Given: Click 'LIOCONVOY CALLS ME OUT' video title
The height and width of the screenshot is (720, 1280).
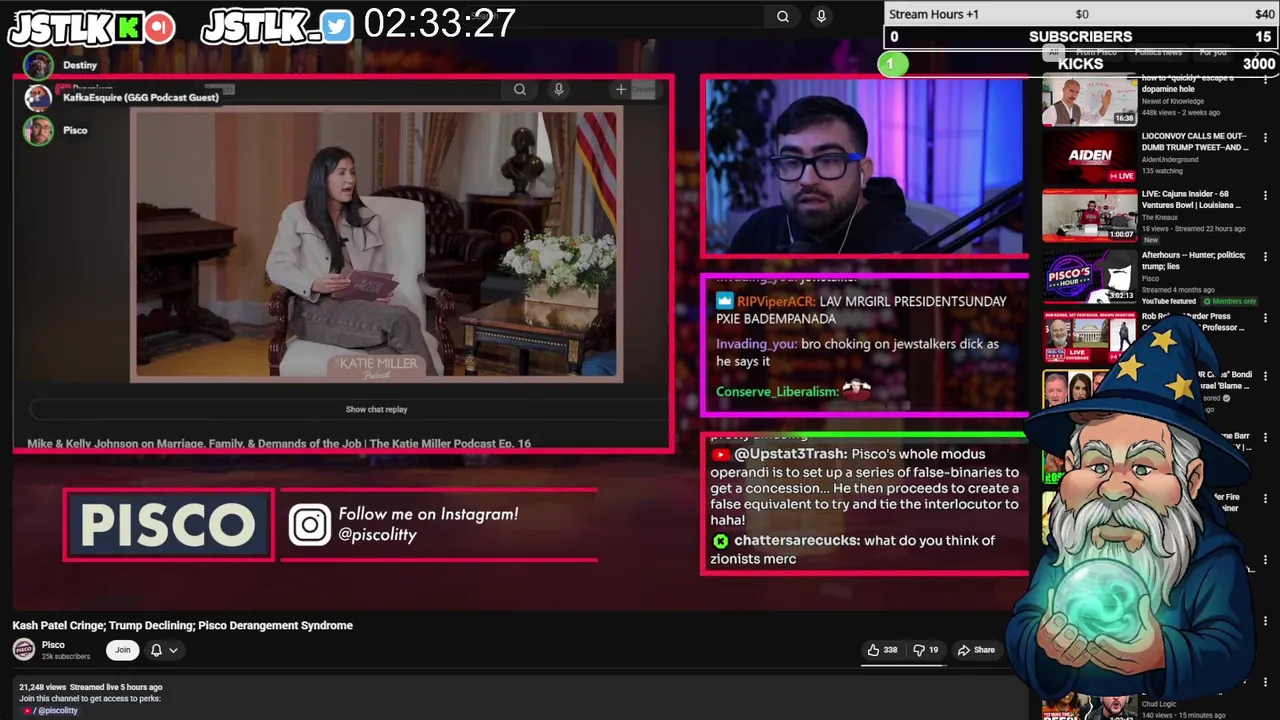Looking at the screenshot, I should 1195,142.
